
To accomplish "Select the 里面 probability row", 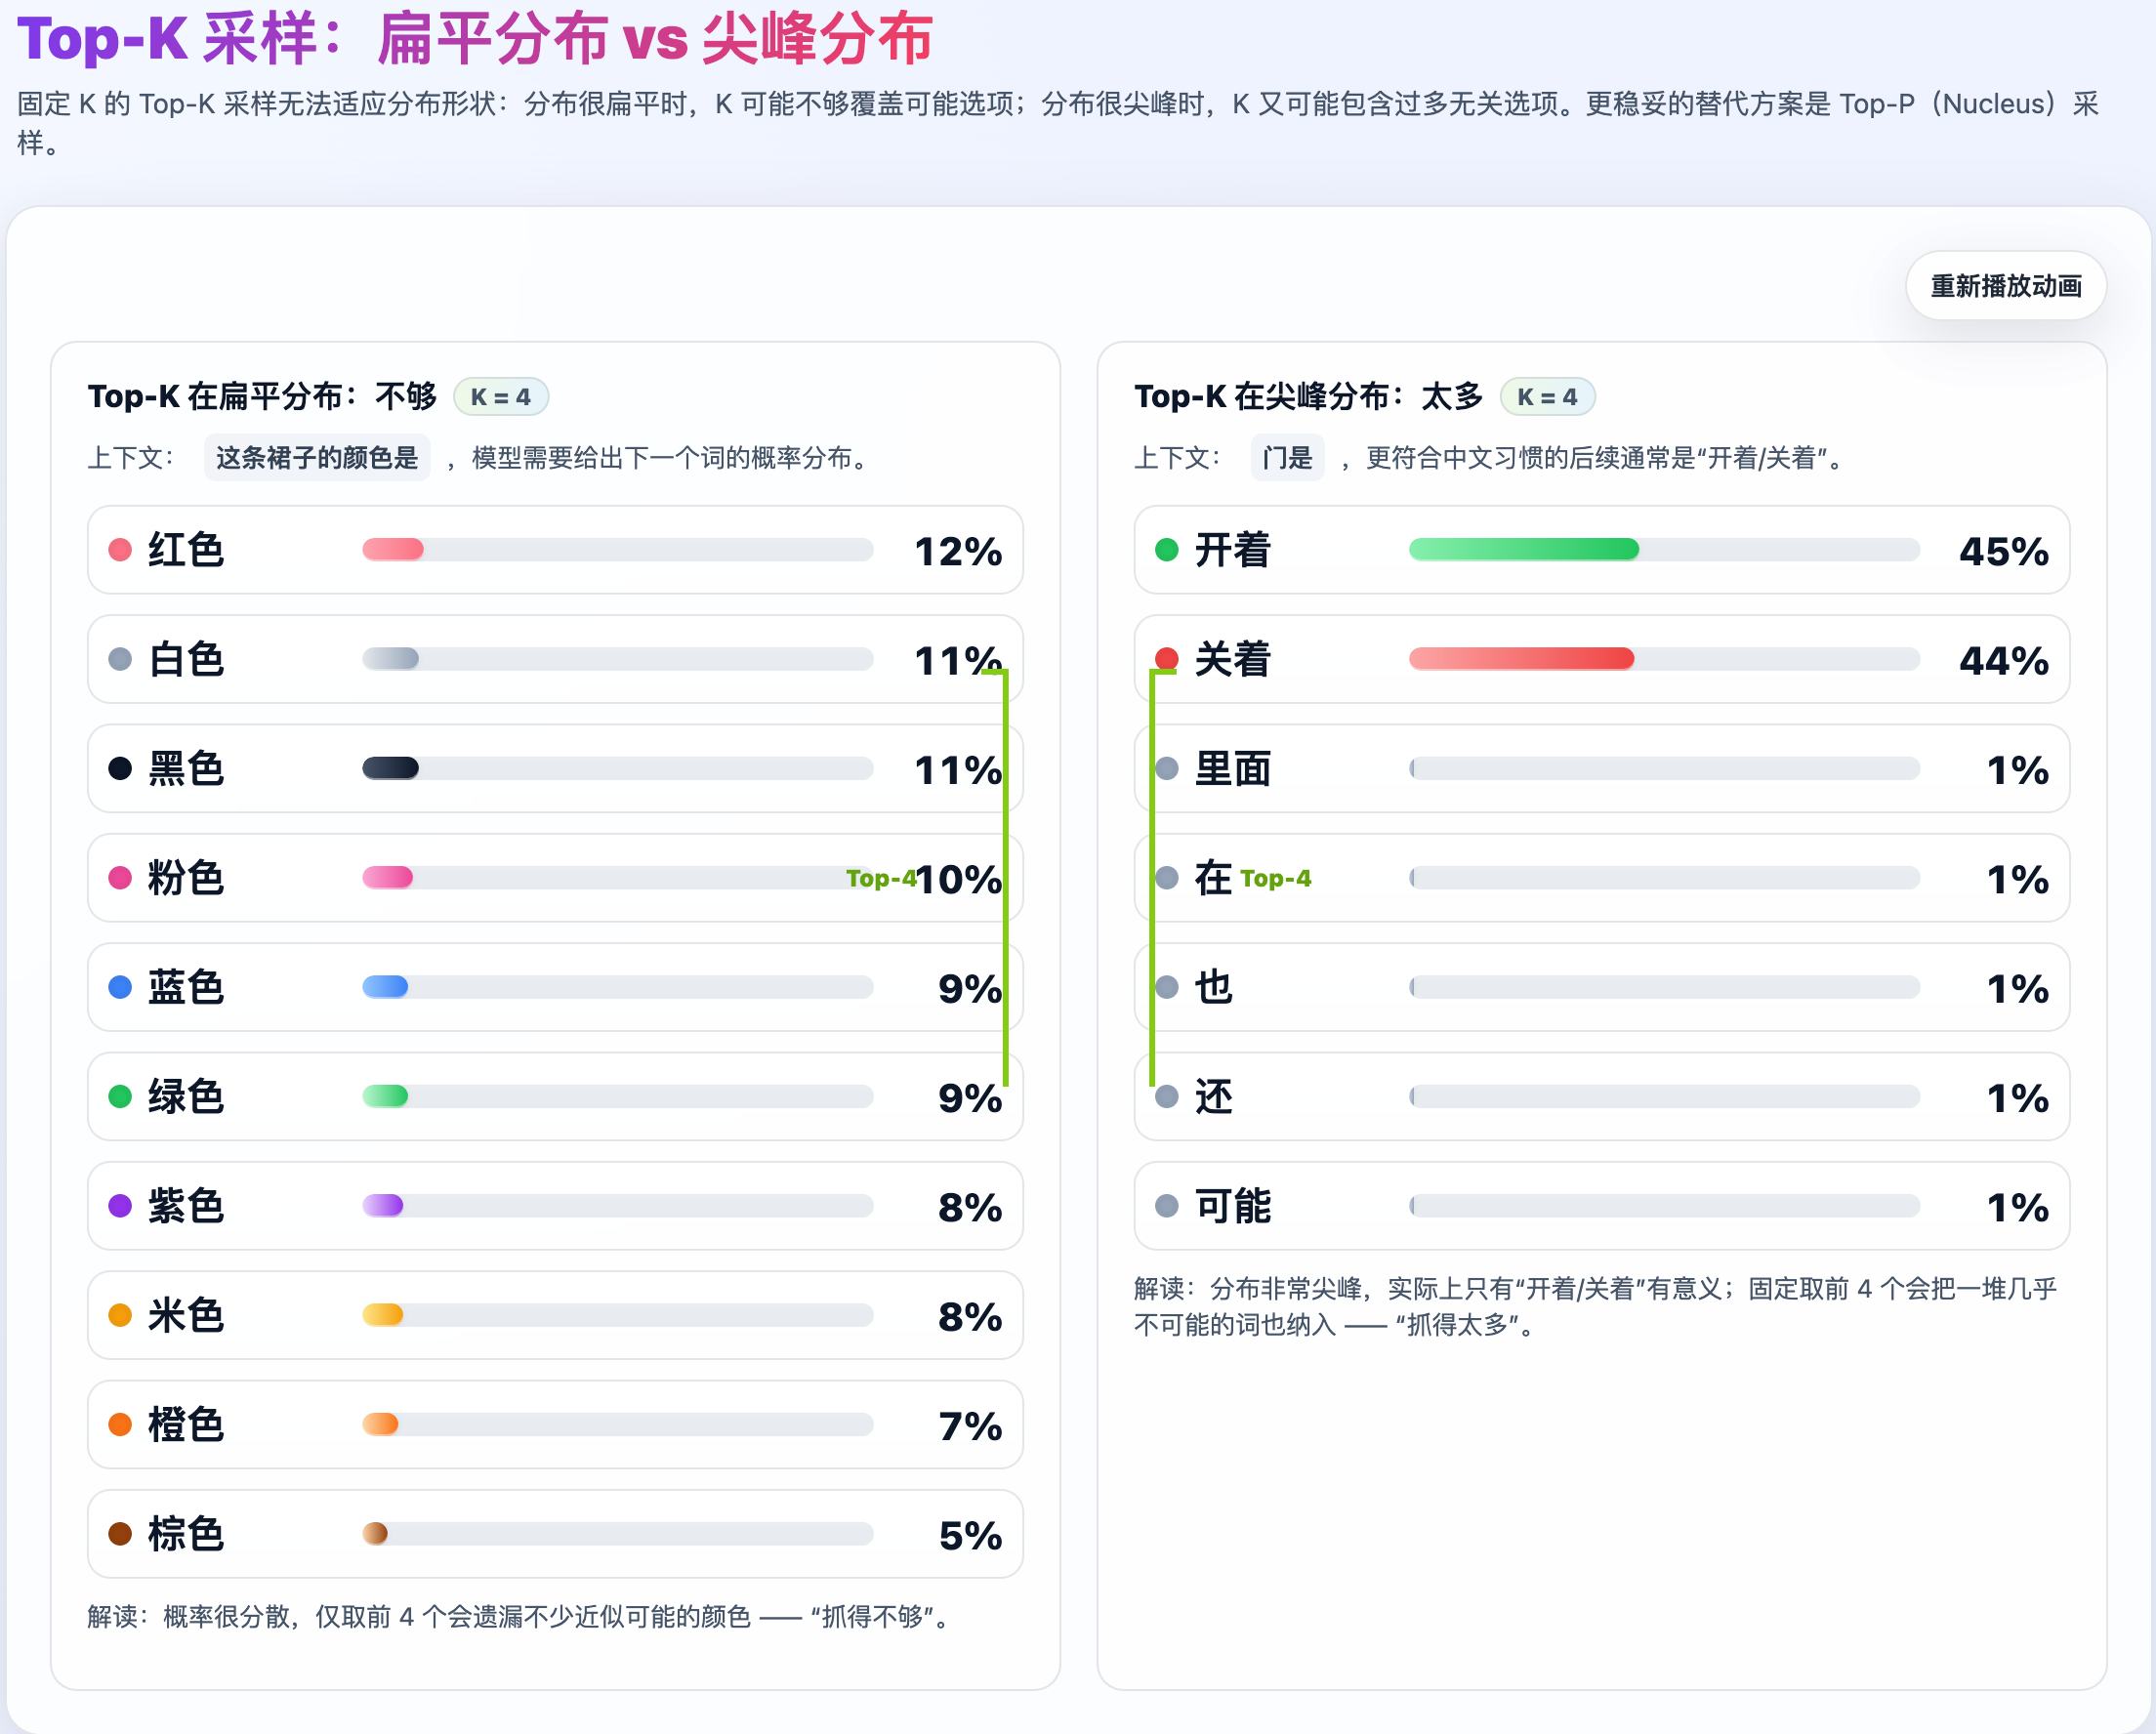I will 1601,768.
